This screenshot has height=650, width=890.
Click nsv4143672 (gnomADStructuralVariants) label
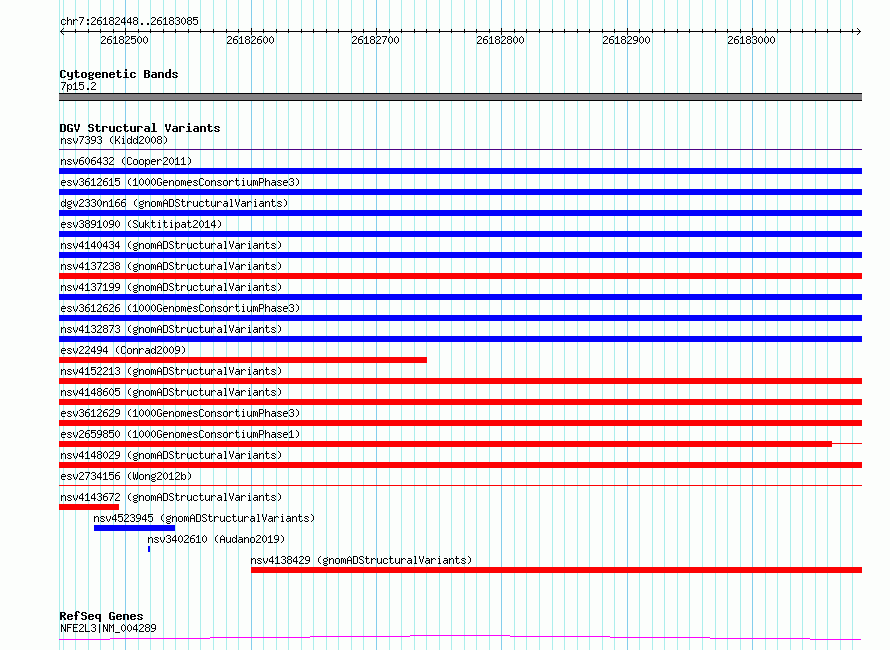tap(171, 497)
